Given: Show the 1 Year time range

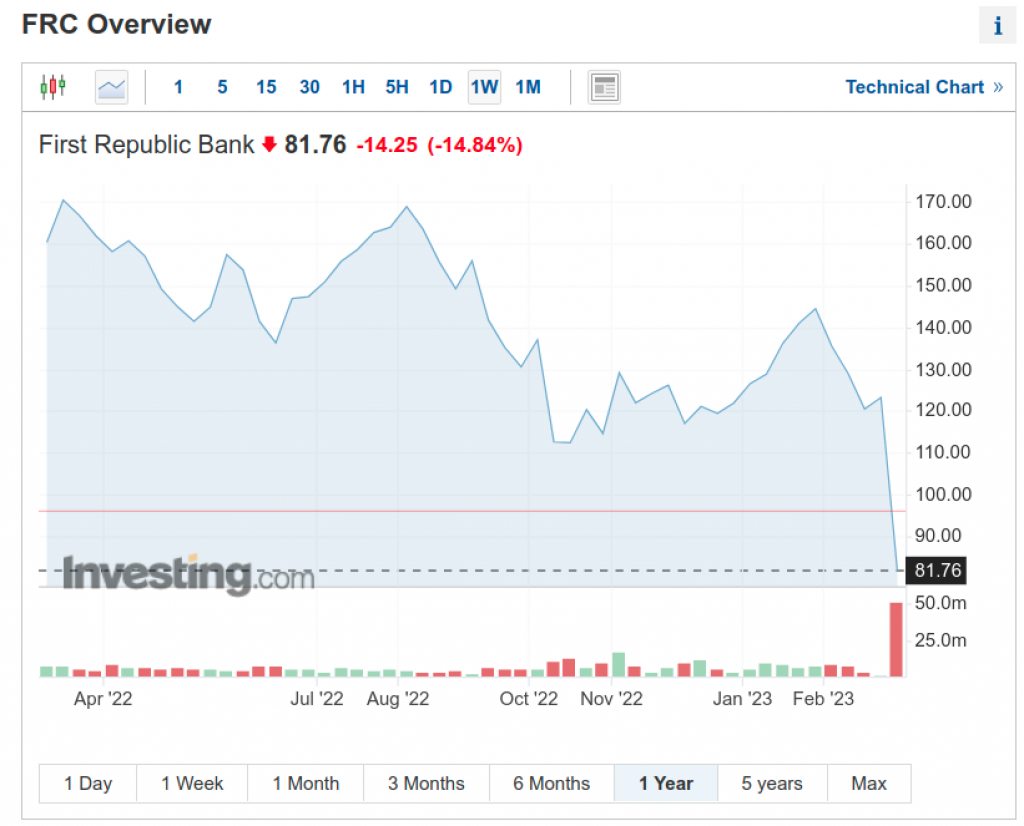Looking at the screenshot, I should point(666,783).
